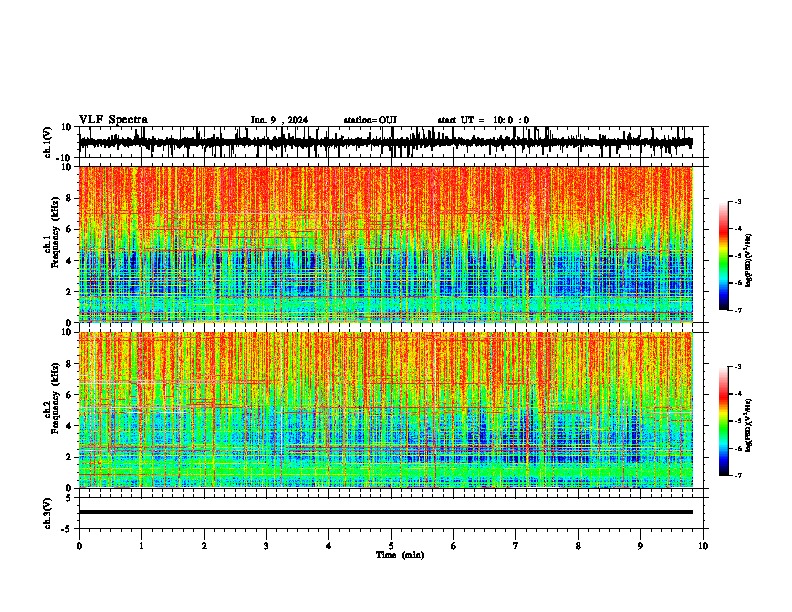The image size is (792, 612).
Task: Click time axis tick label '9'
Action: coord(640,546)
